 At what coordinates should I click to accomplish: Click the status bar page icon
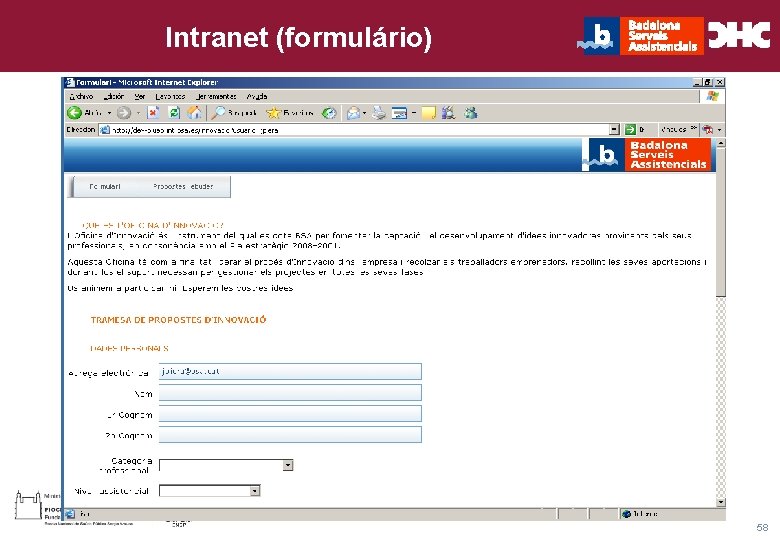pyautogui.click(x=71, y=514)
